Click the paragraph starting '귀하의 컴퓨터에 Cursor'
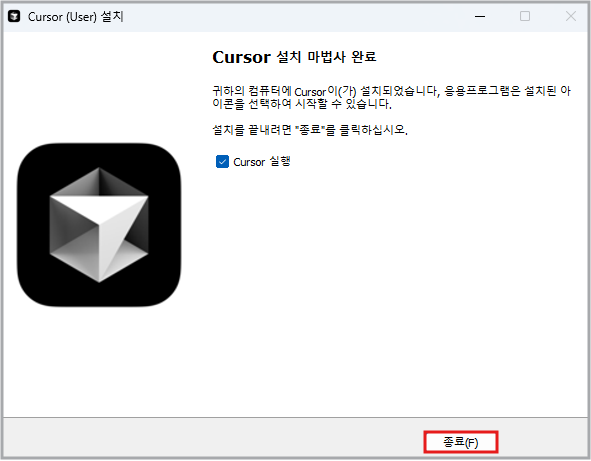 (x=391, y=97)
